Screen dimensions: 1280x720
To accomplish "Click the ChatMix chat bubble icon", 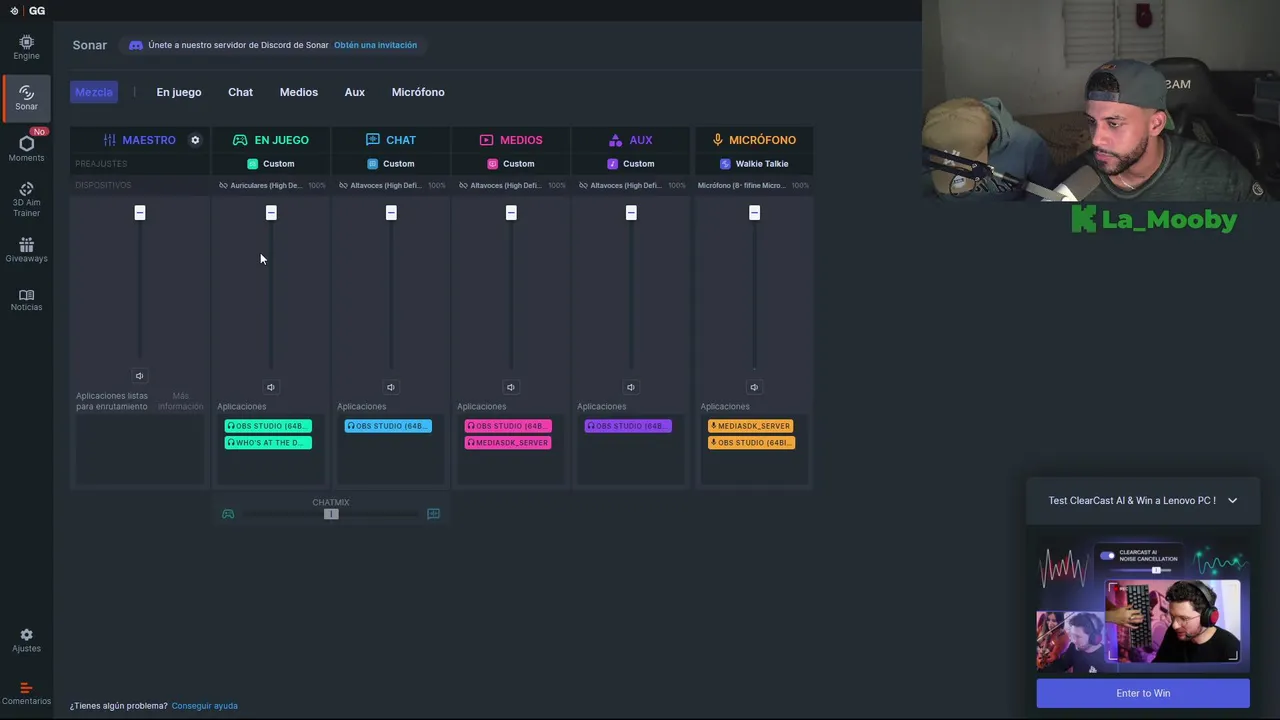I will click(433, 514).
